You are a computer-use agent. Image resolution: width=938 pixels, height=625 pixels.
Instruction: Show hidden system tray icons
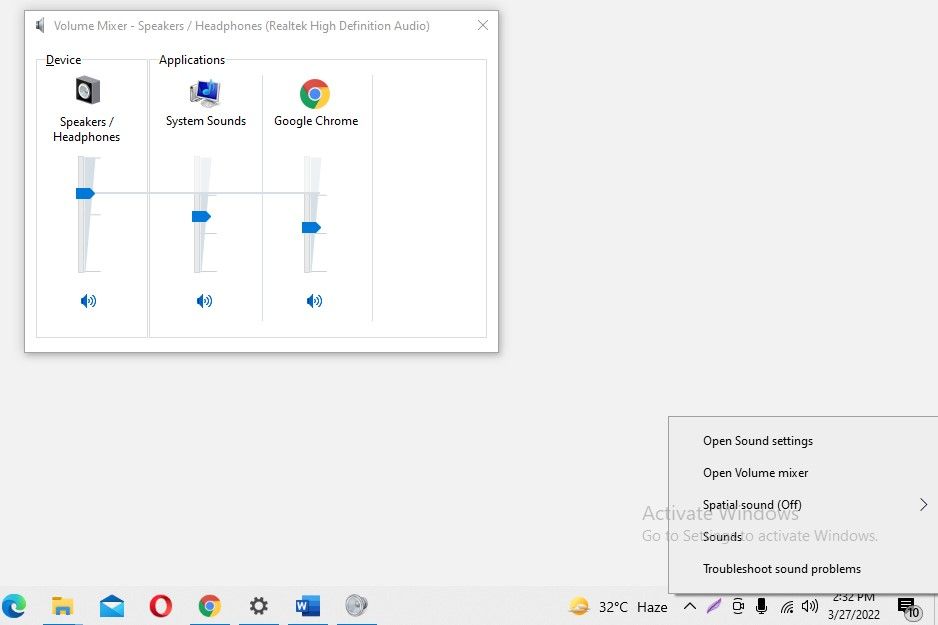pos(690,606)
